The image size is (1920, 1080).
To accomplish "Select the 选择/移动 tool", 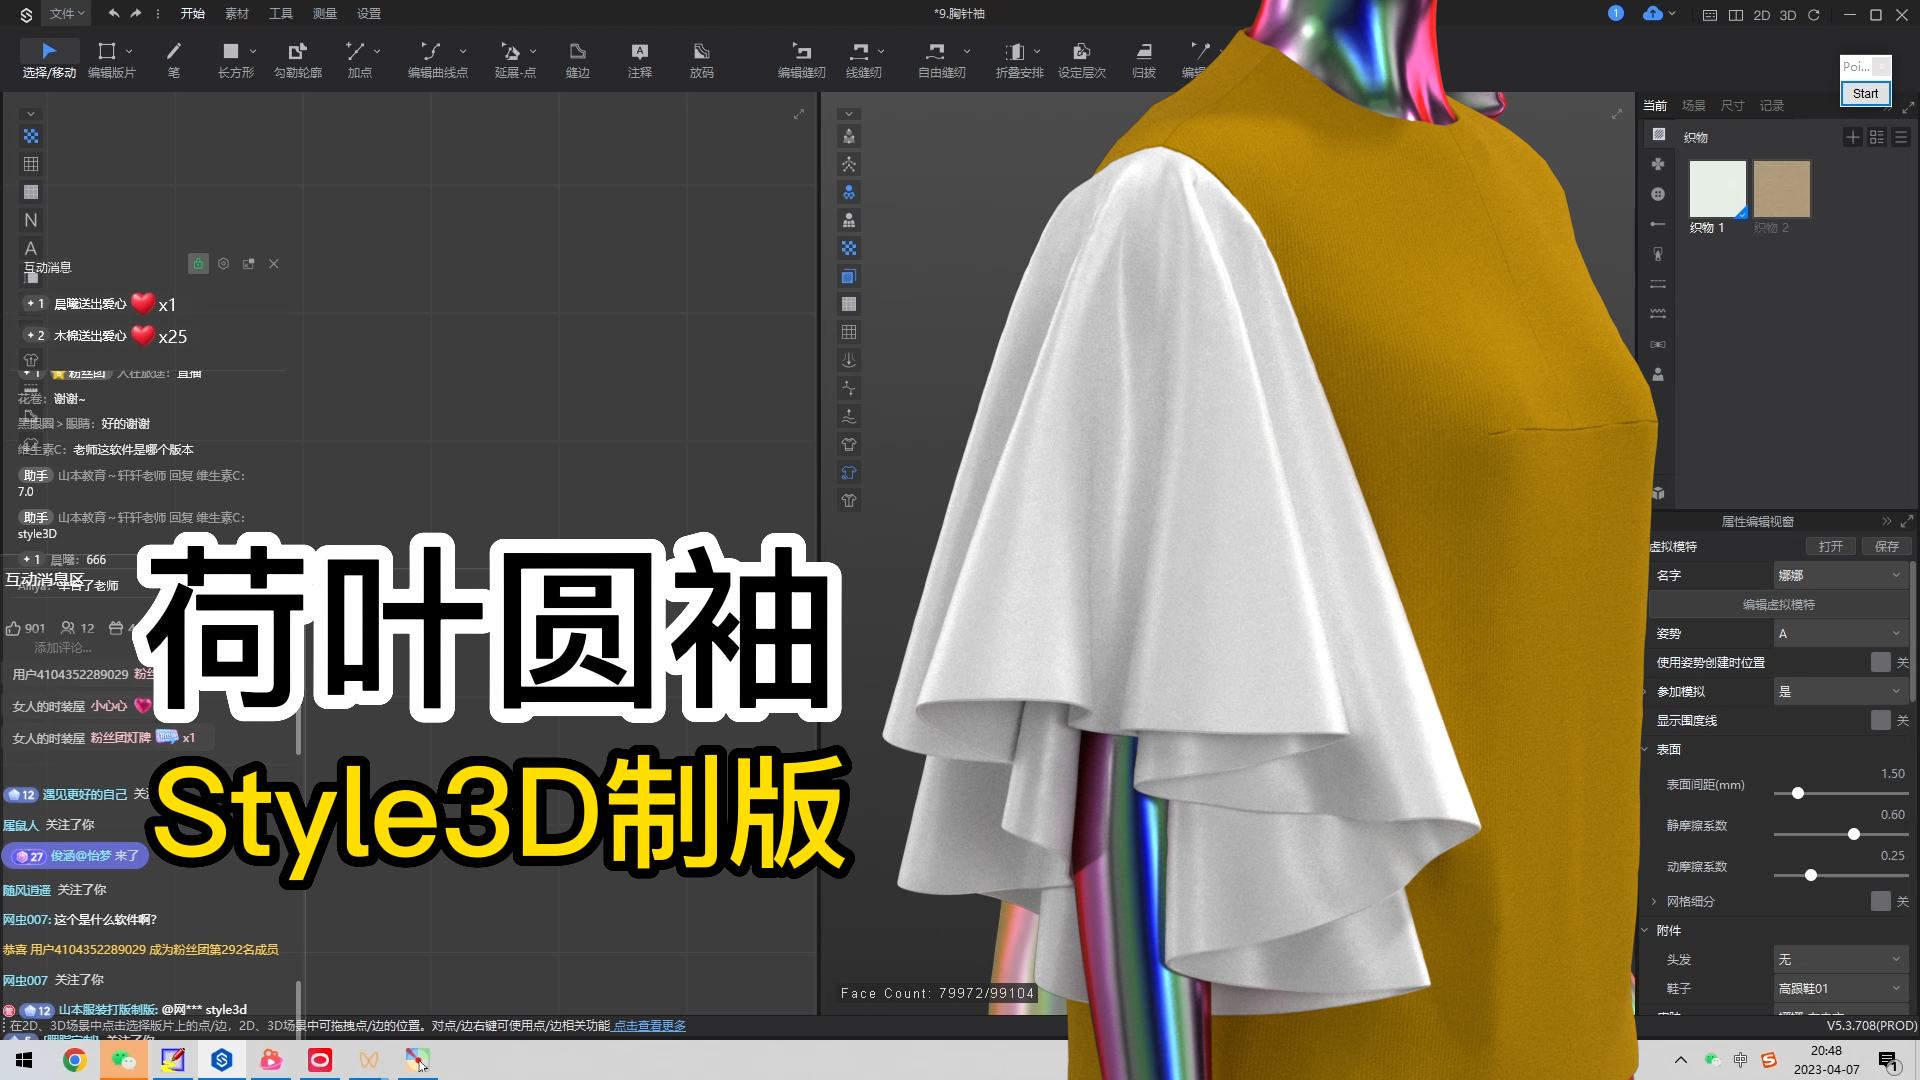I will coord(49,60).
